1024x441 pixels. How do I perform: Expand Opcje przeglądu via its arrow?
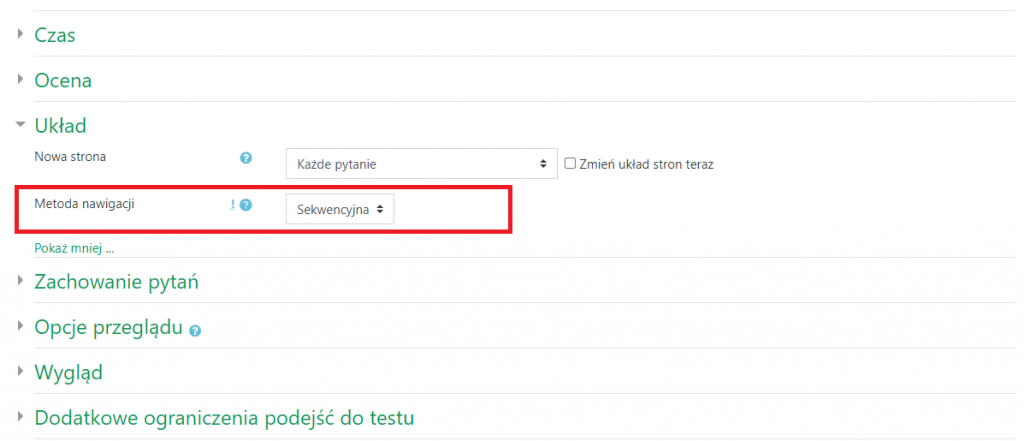tap(21, 325)
